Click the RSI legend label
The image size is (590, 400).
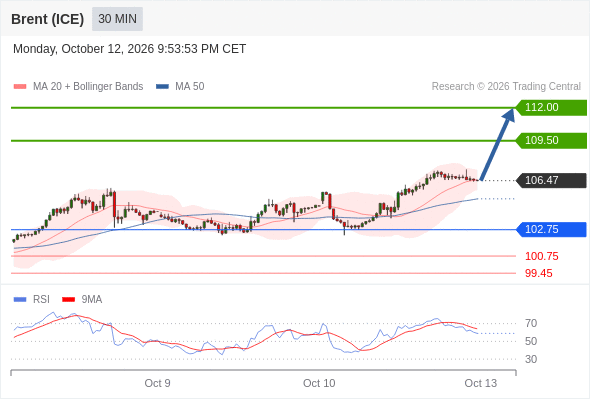pos(41,300)
